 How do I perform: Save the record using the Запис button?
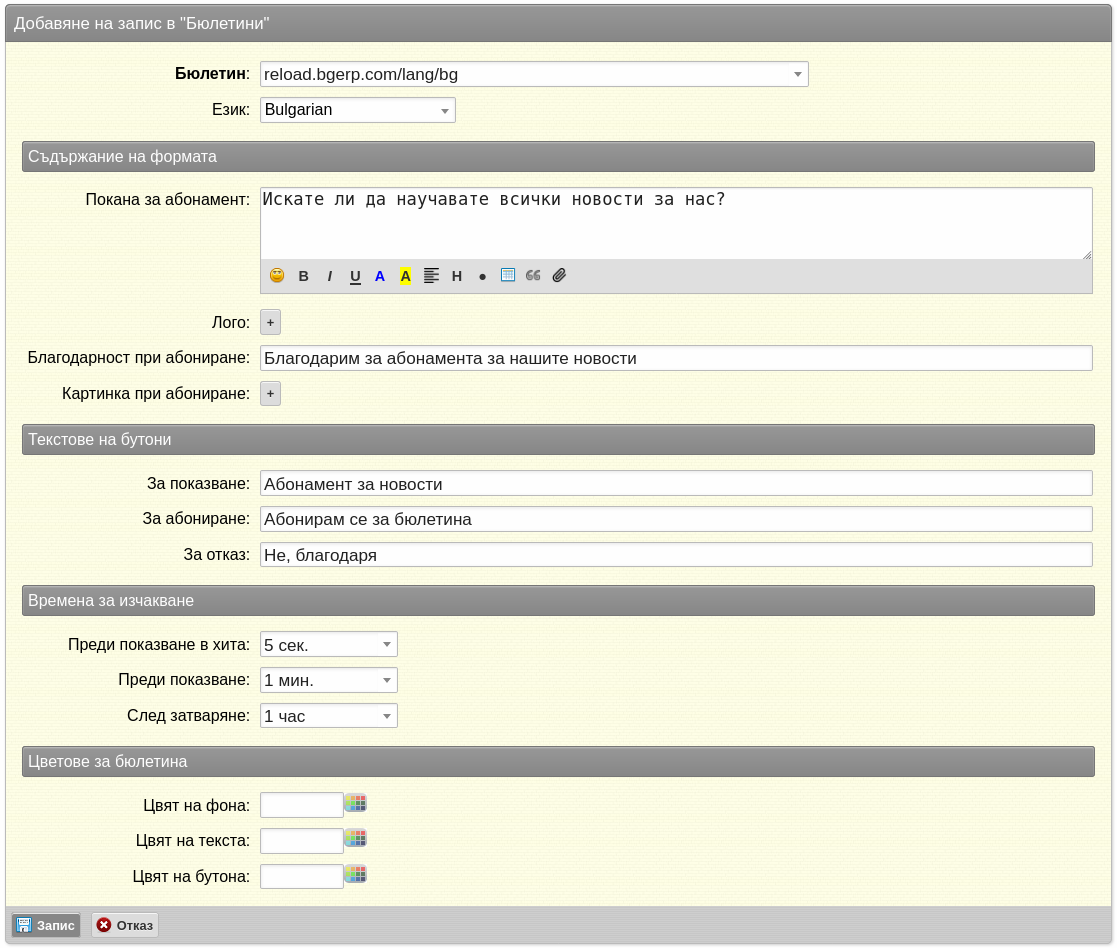(x=46, y=925)
